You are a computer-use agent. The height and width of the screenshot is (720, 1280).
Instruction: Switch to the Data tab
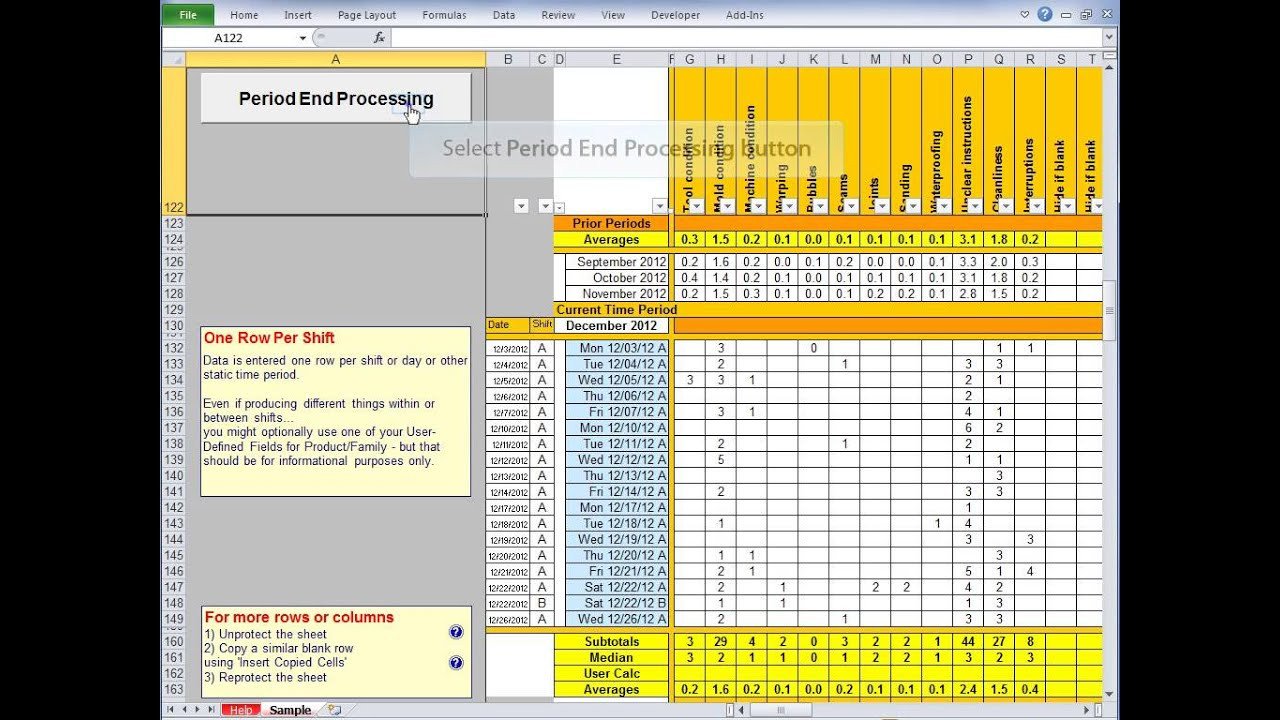tap(504, 15)
